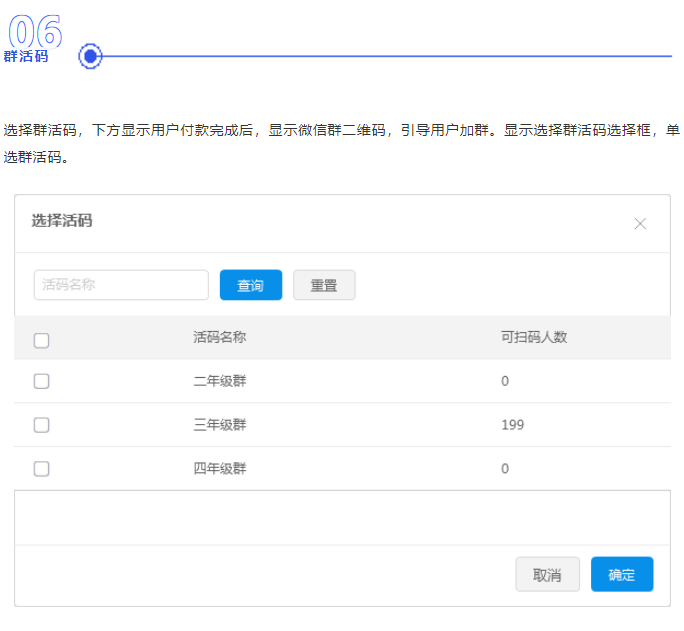Image resolution: width=684 pixels, height=631 pixels.
Task: Check the box for 二年级群
Action: pos(42,381)
